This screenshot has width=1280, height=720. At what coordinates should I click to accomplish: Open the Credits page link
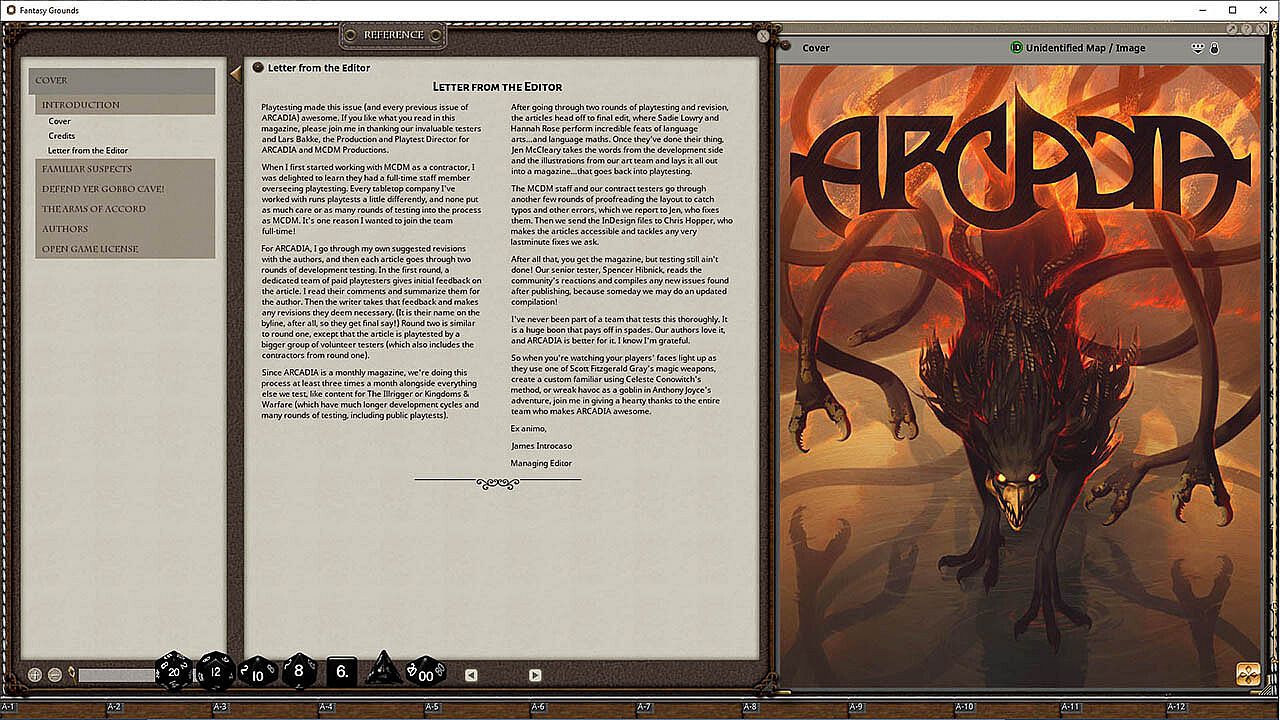(62, 136)
